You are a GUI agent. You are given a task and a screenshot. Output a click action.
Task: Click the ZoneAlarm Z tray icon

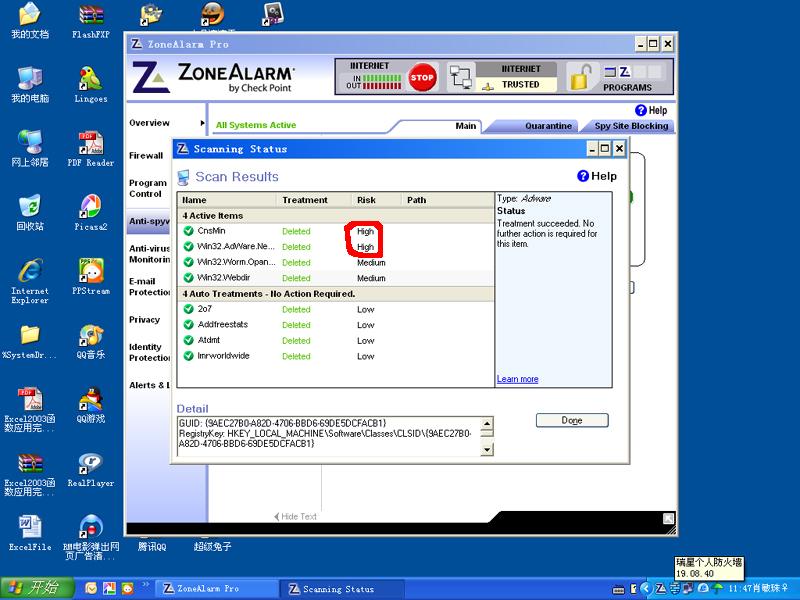pyautogui.click(x=660, y=588)
